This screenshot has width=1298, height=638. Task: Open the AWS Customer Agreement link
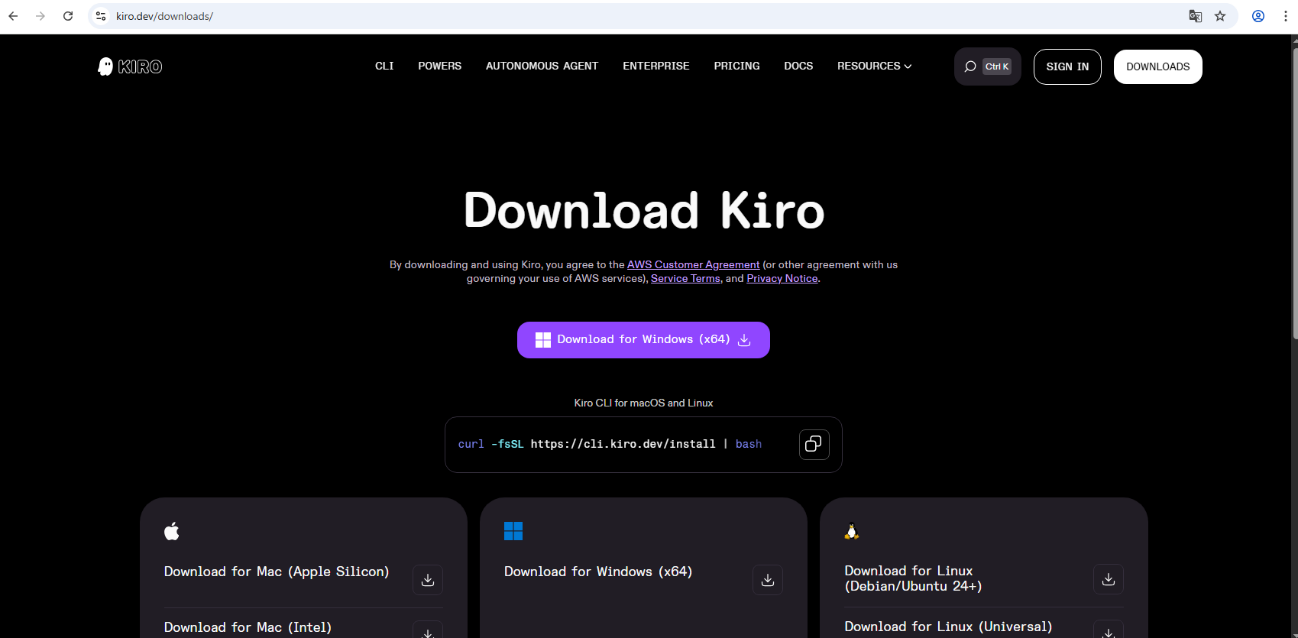pos(693,264)
